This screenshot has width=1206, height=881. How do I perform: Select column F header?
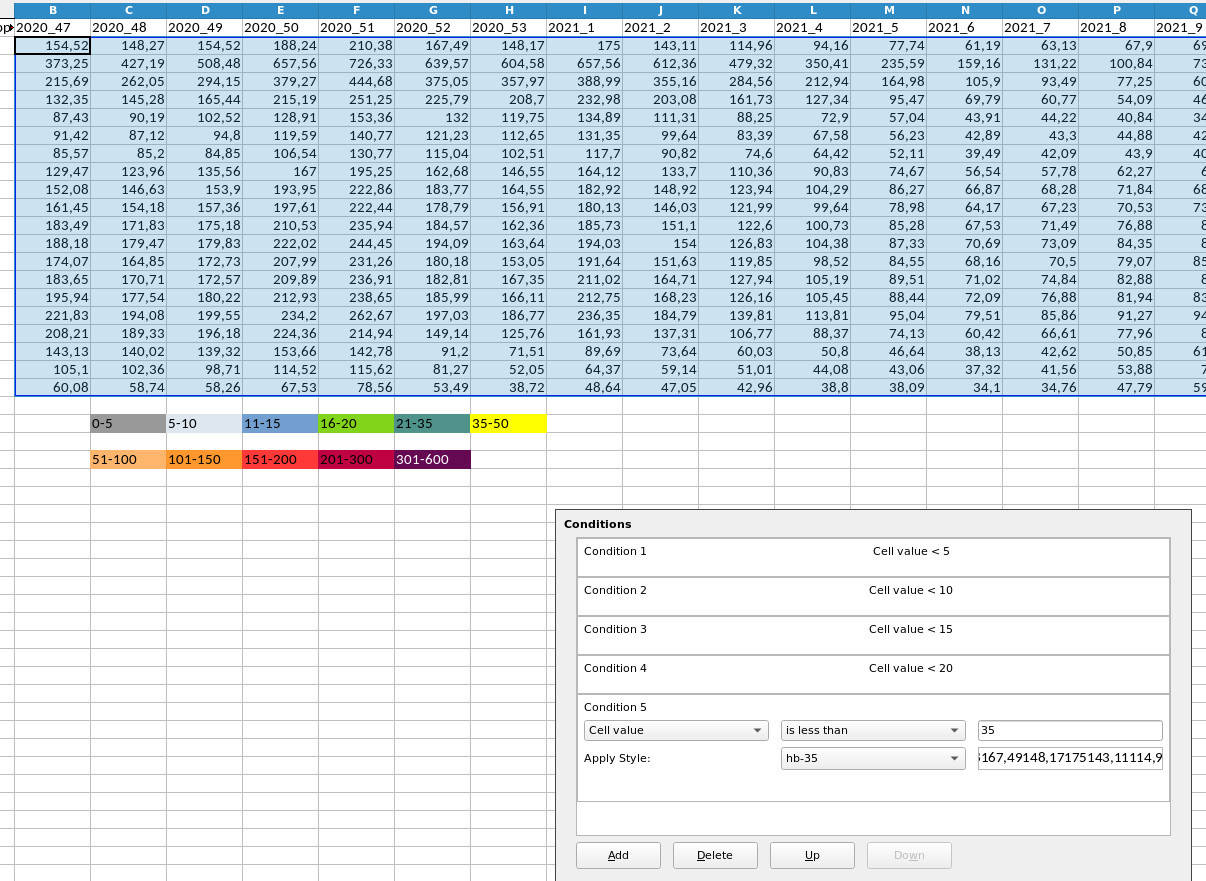coord(356,10)
